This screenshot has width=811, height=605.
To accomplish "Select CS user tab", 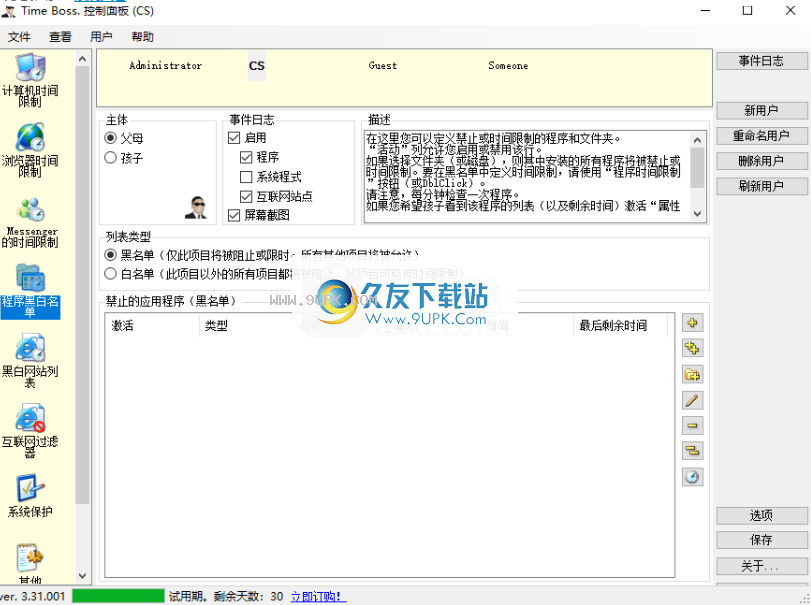I will [x=257, y=66].
